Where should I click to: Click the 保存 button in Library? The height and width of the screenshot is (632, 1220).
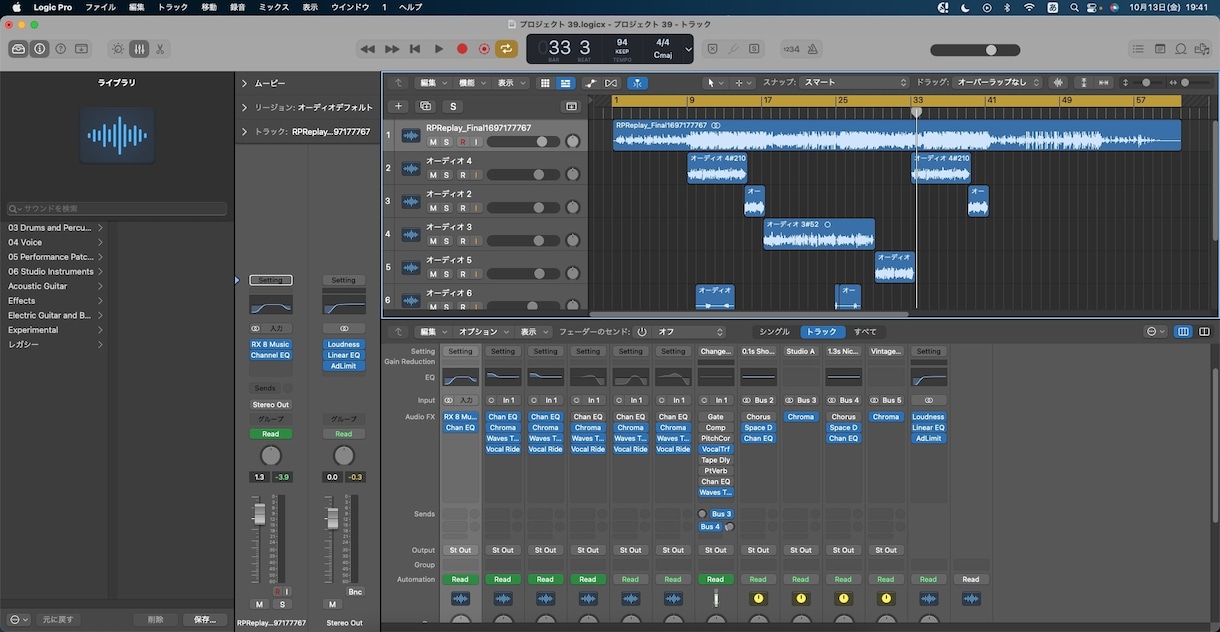205,620
